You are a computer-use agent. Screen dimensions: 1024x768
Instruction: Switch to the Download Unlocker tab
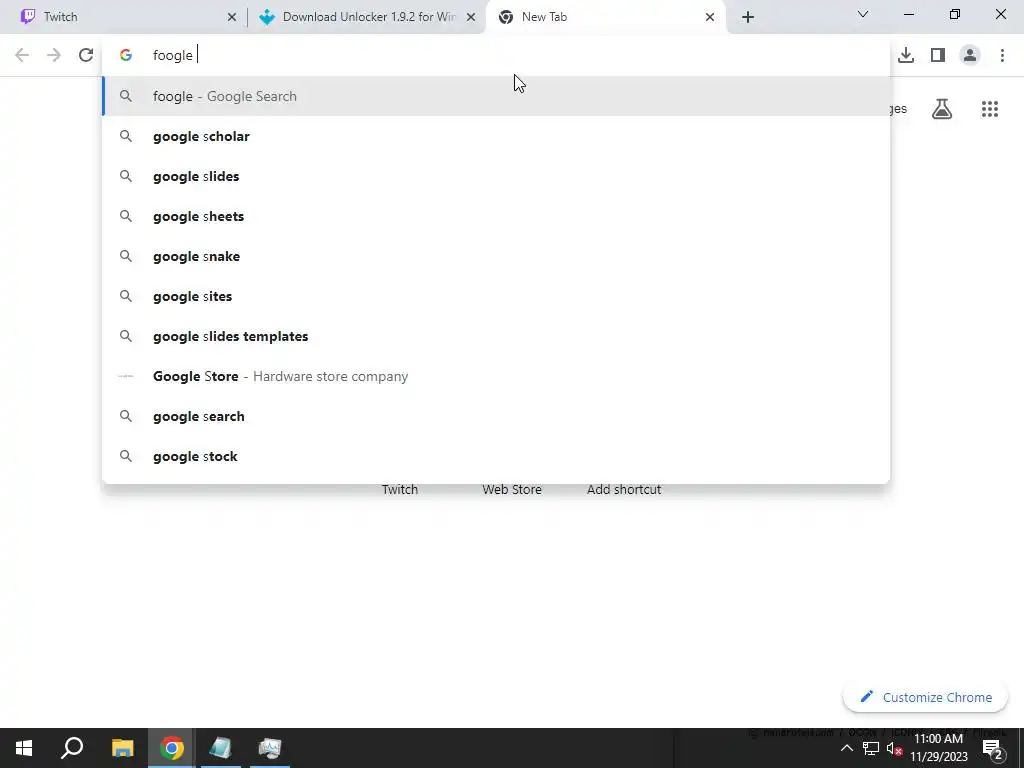pos(366,17)
